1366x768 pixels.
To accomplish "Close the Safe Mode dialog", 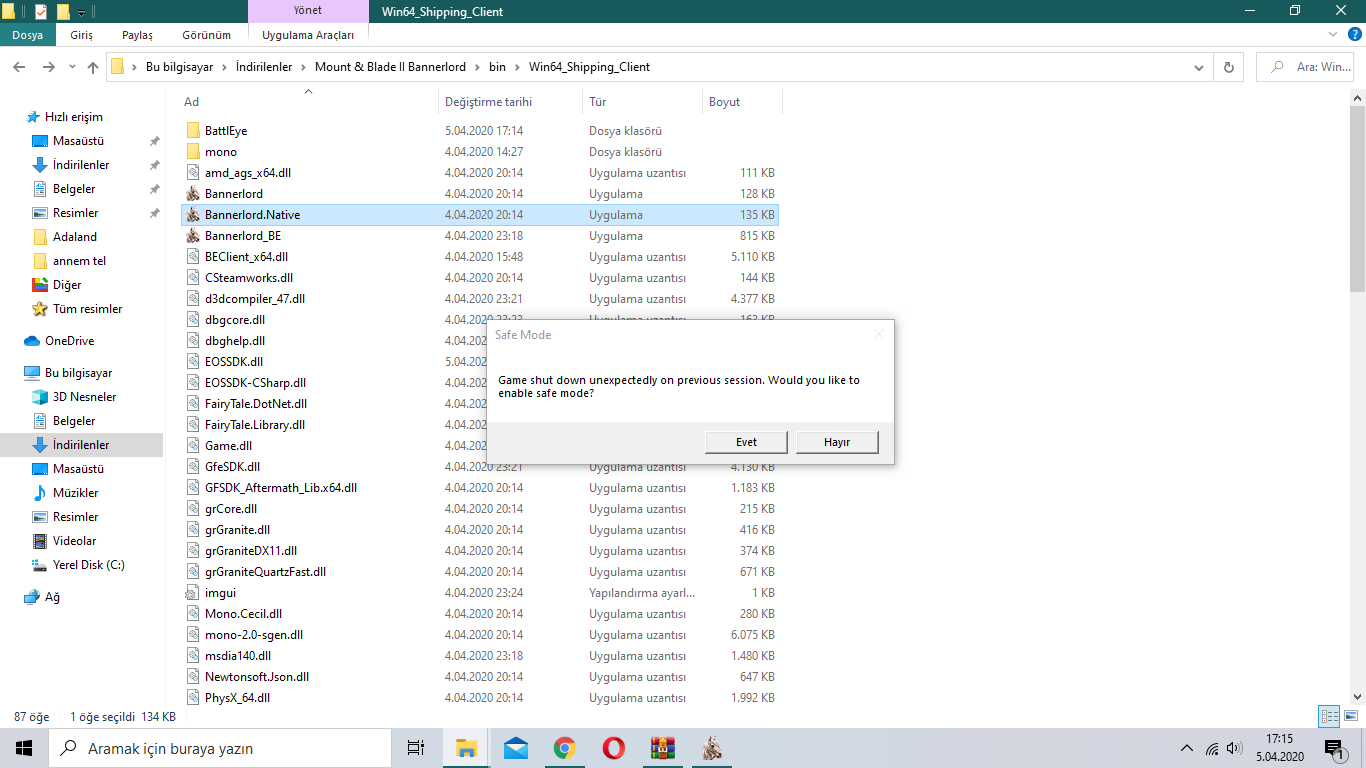I will (x=879, y=335).
